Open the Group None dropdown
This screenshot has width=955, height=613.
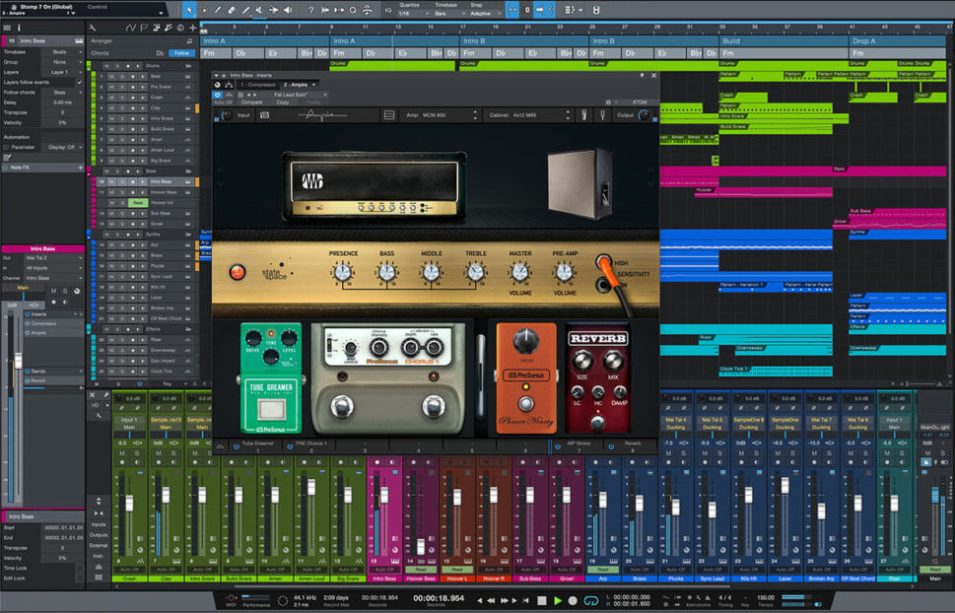point(62,62)
